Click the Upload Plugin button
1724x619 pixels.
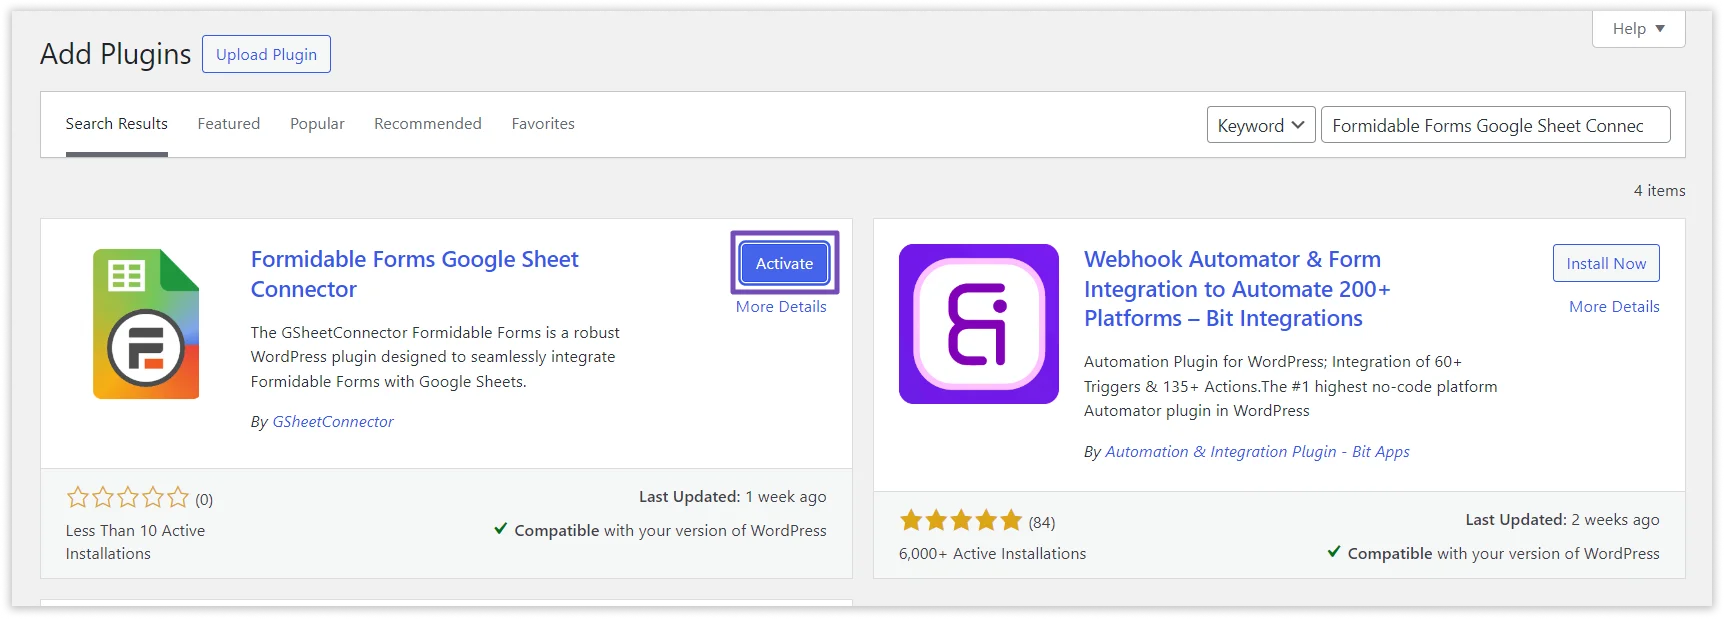pos(266,55)
